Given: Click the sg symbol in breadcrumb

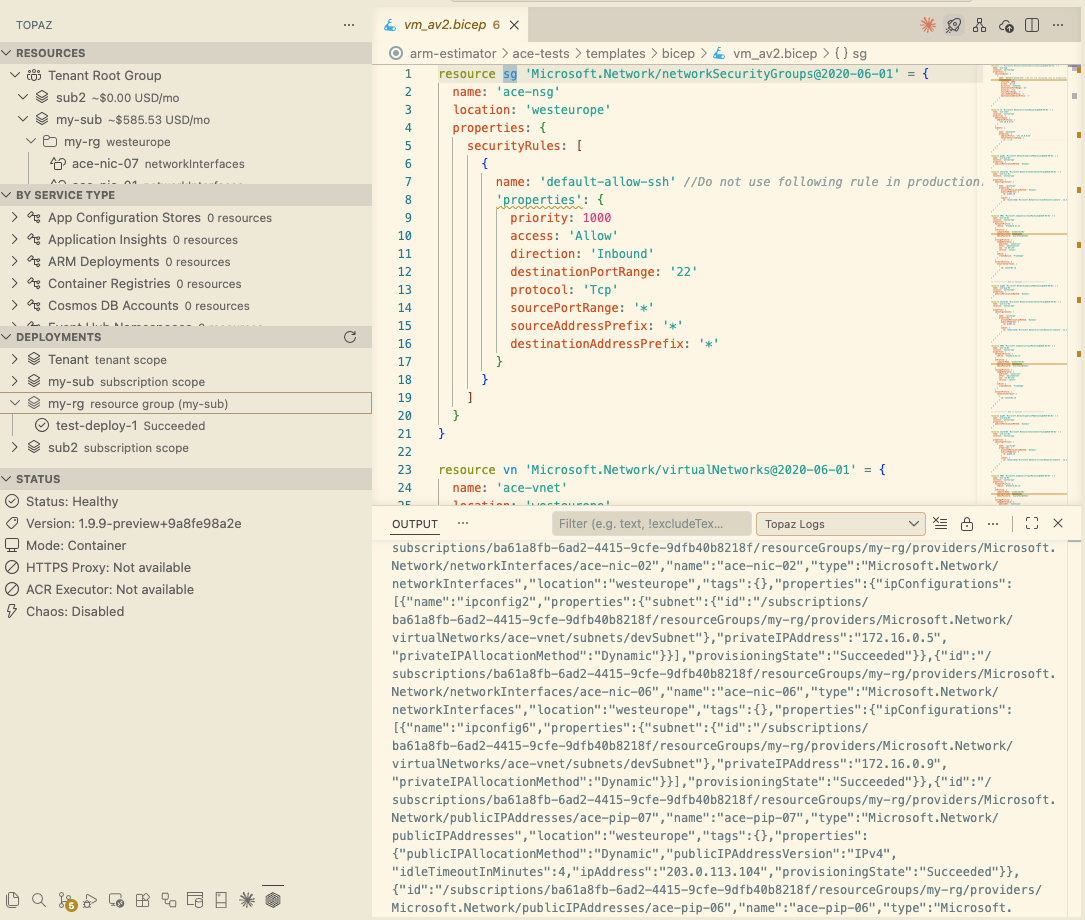Looking at the screenshot, I should point(850,53).
